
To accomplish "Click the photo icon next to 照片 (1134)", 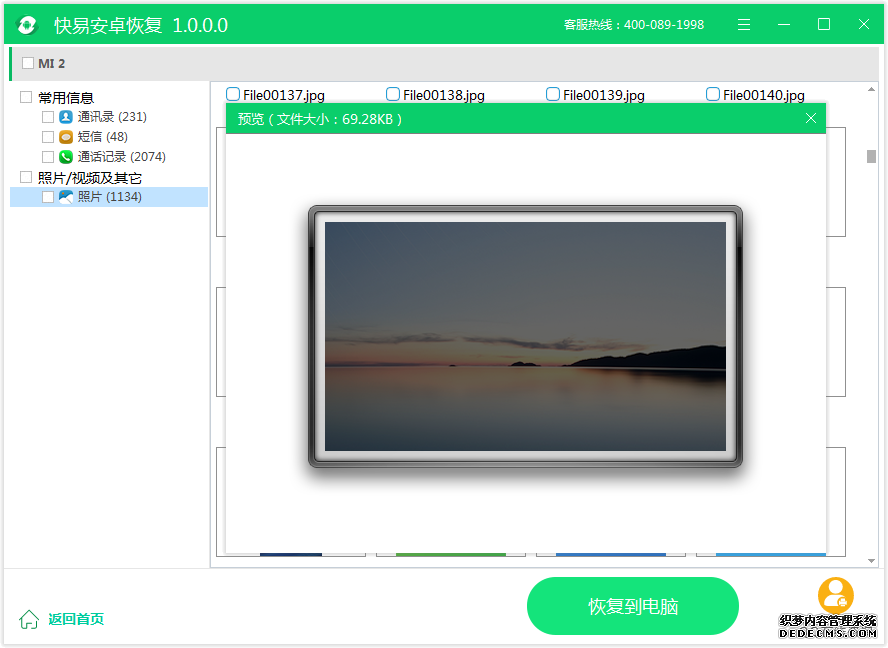I will tap(66, 197).
